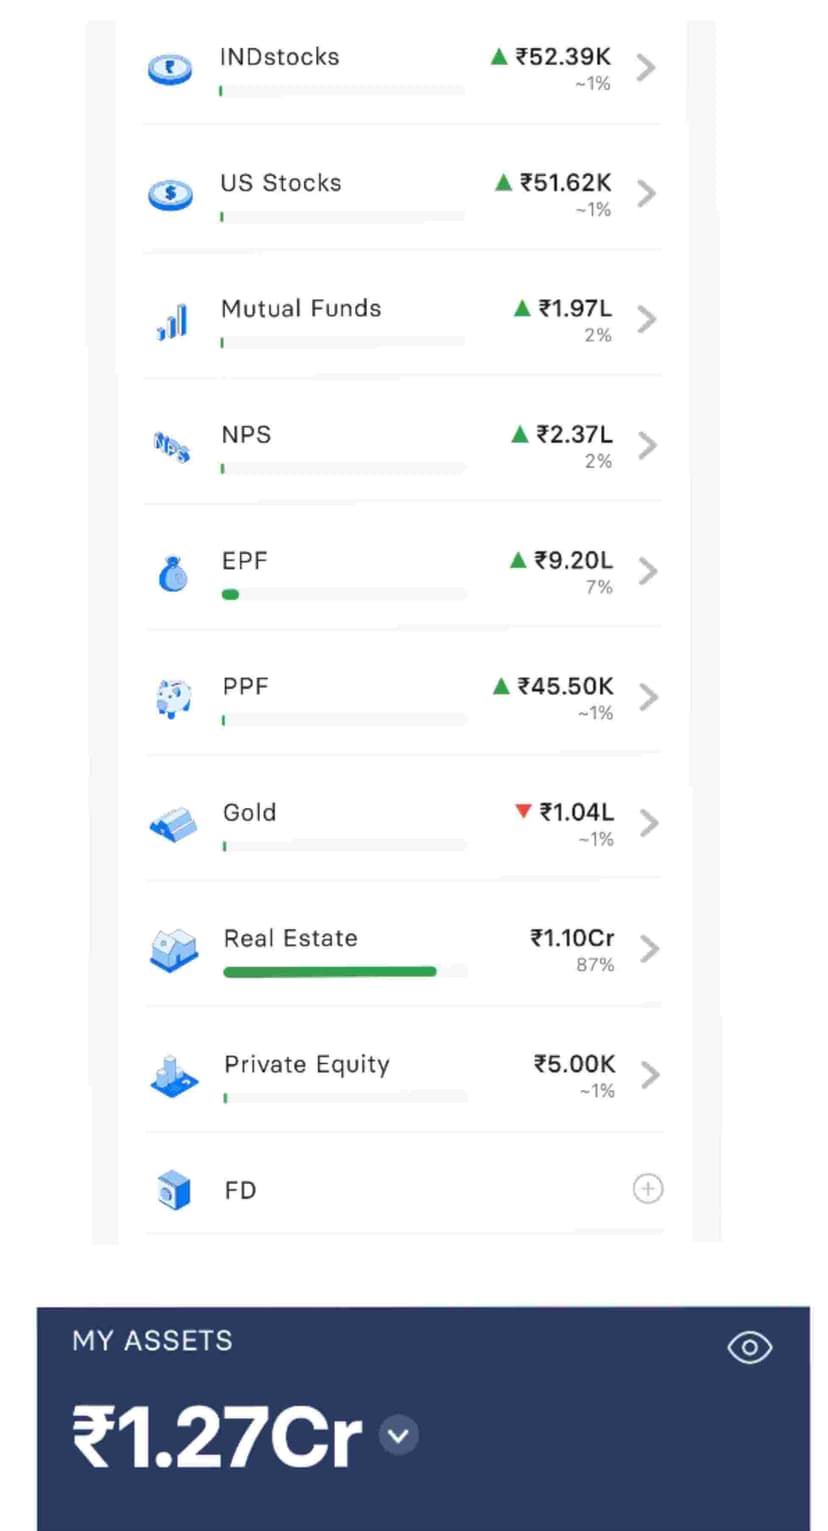Click the INDstocks rupee coin icon
The height and width of the screenshot is (1531, 828).
[x=170, y=69]
